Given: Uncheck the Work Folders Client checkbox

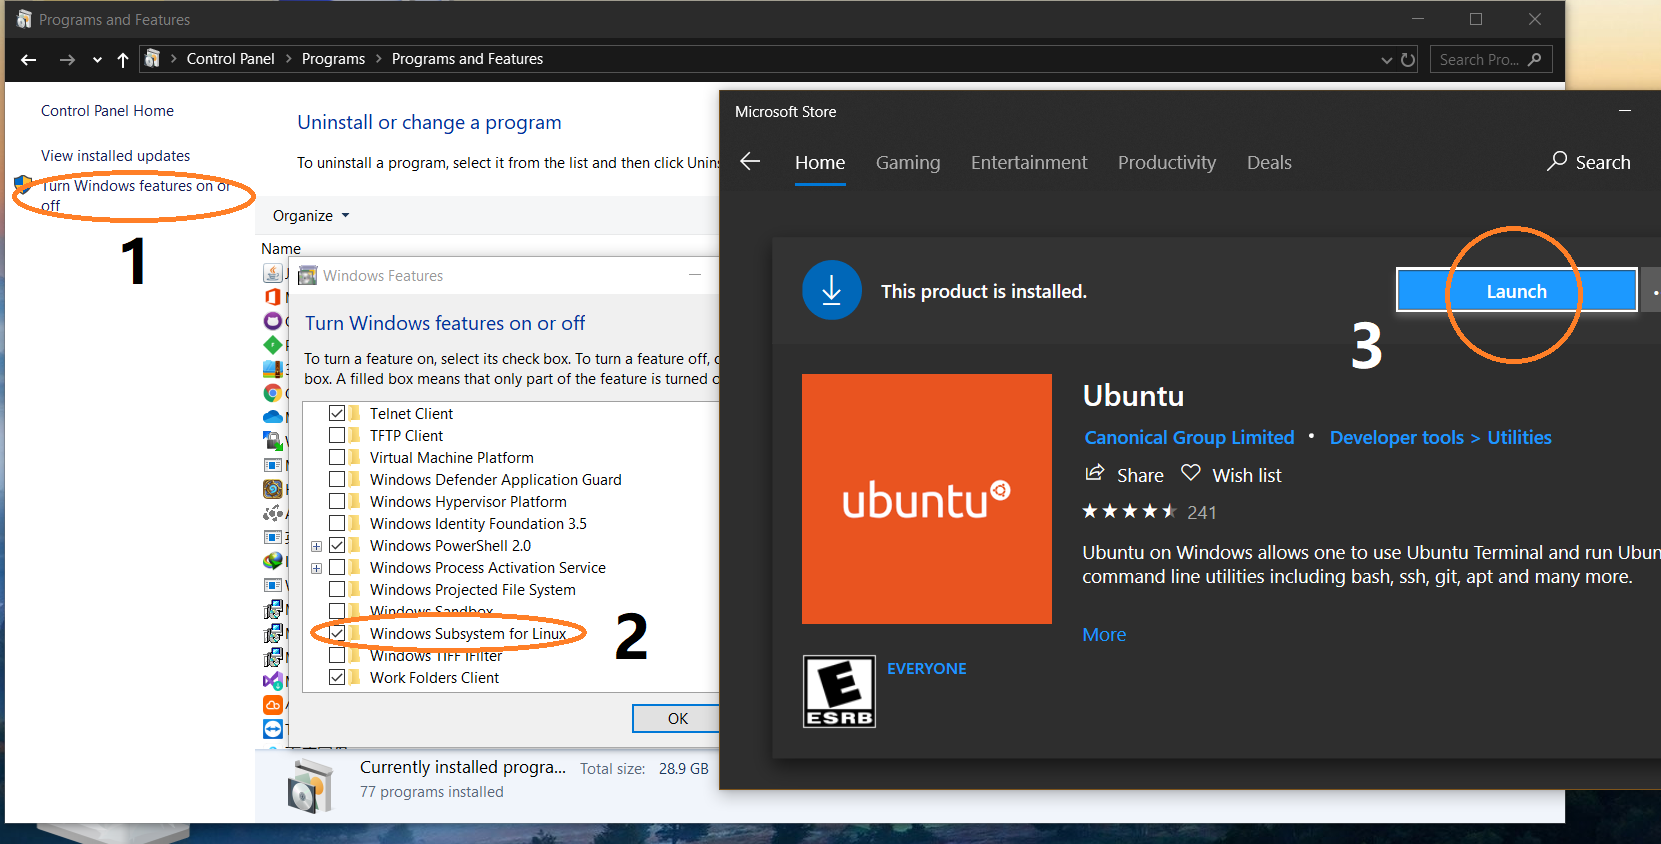Looking at the screenshot, I should (x=337, y=677).
